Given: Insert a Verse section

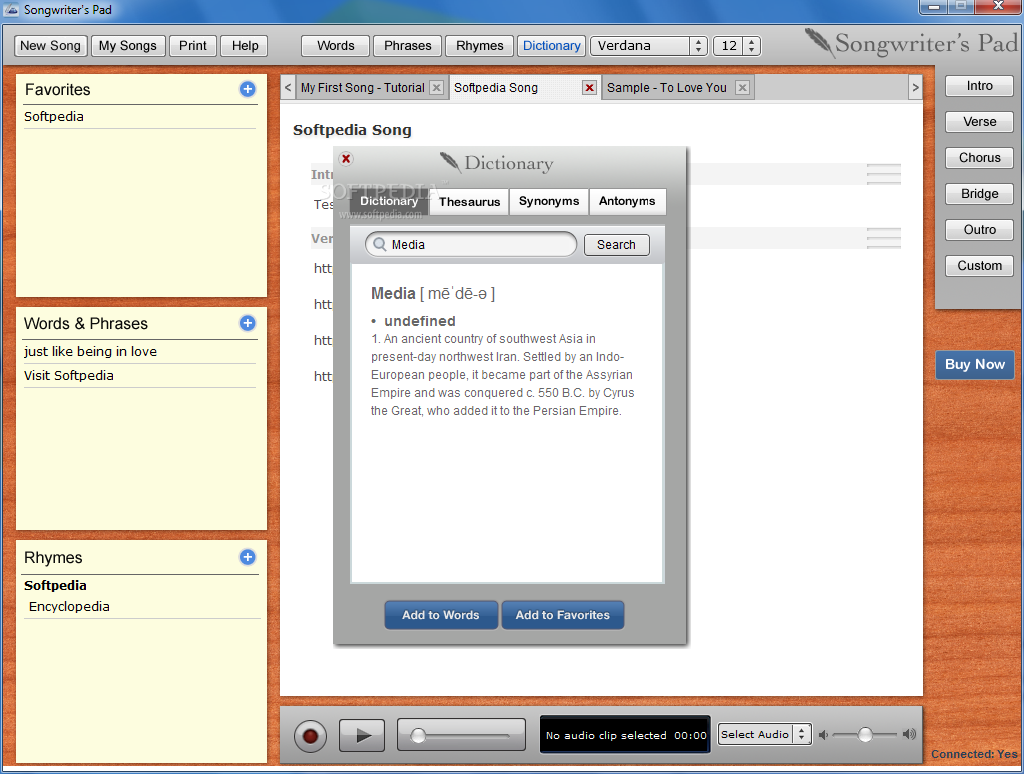Looking at the screenshot, I should point(979,122).
